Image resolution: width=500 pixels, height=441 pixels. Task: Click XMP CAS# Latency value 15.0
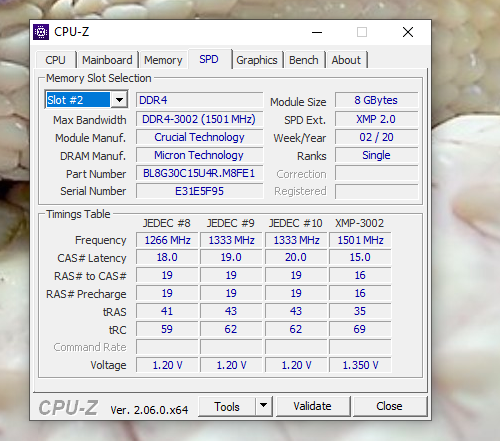tap(360, 257)
